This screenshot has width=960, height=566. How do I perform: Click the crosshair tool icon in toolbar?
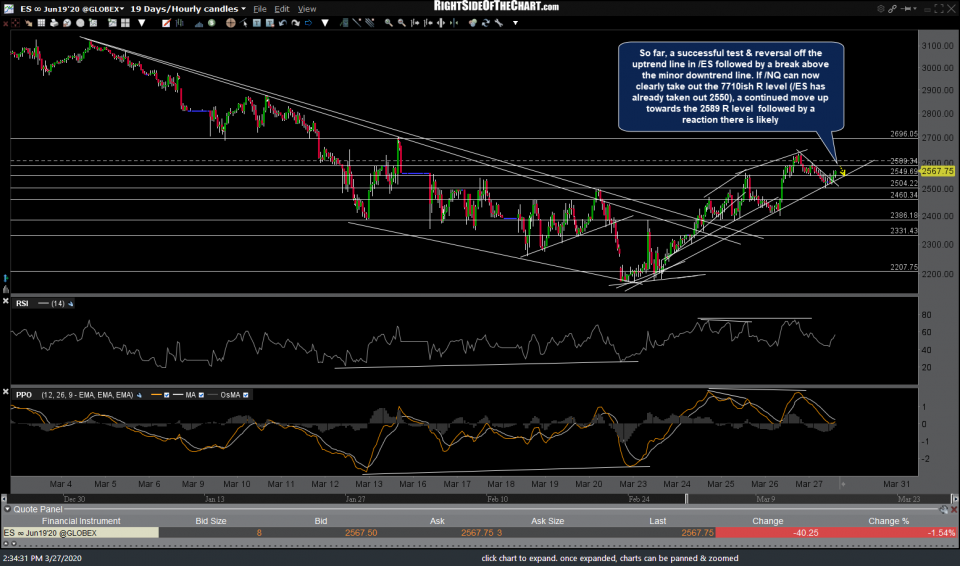coord(15,23)
